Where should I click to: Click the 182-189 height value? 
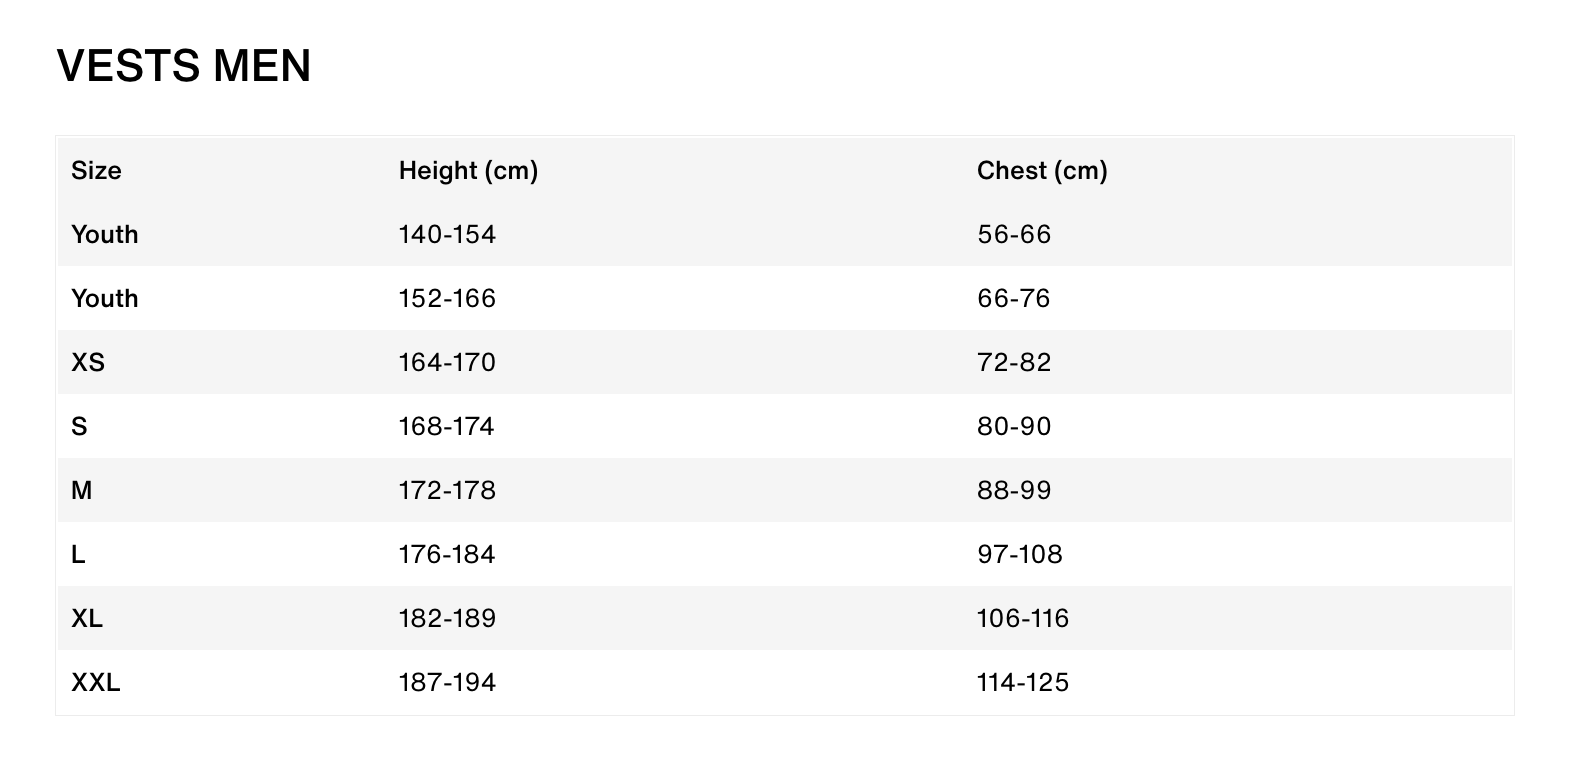[x=447, y=618]
